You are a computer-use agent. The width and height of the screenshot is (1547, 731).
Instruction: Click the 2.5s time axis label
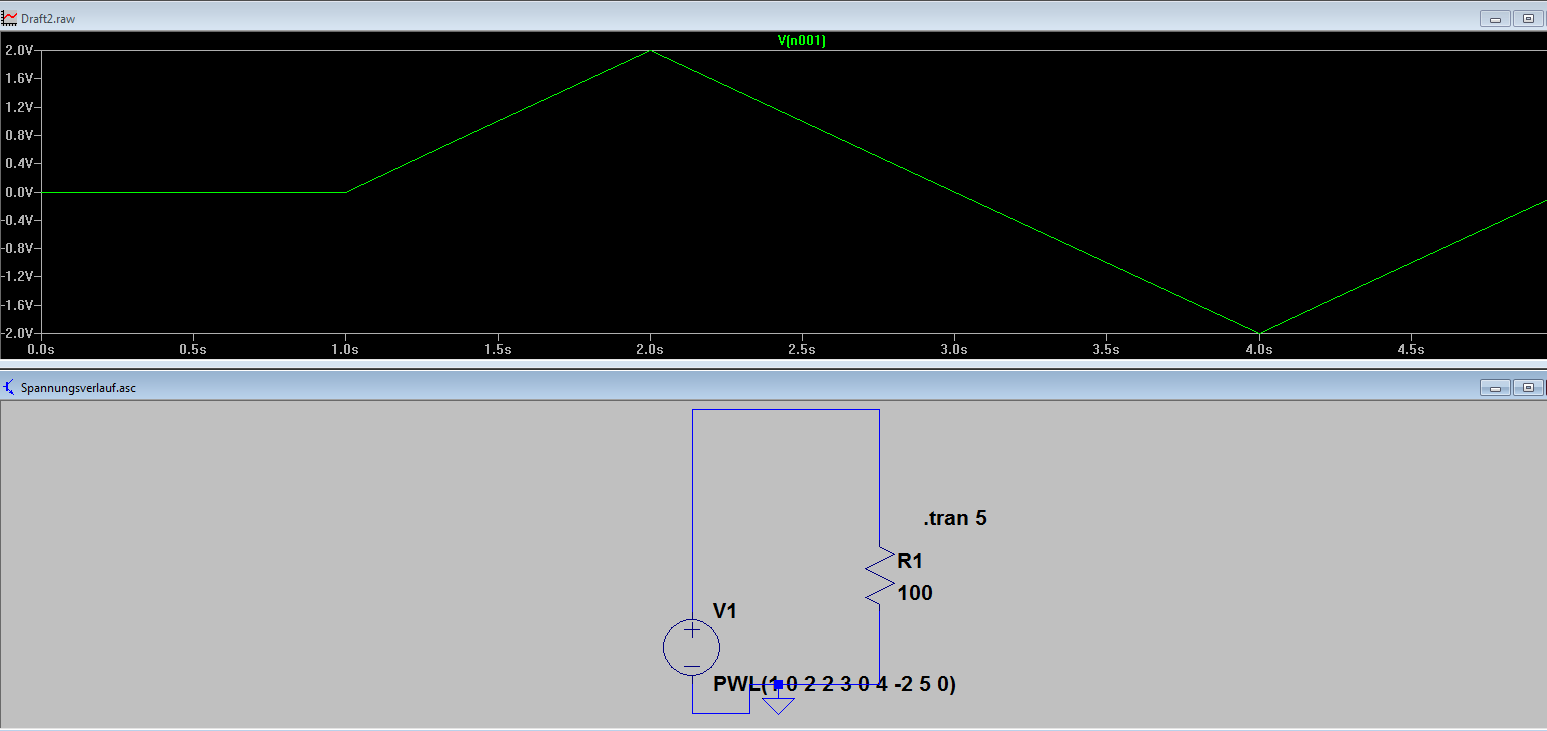coord(802,350)
